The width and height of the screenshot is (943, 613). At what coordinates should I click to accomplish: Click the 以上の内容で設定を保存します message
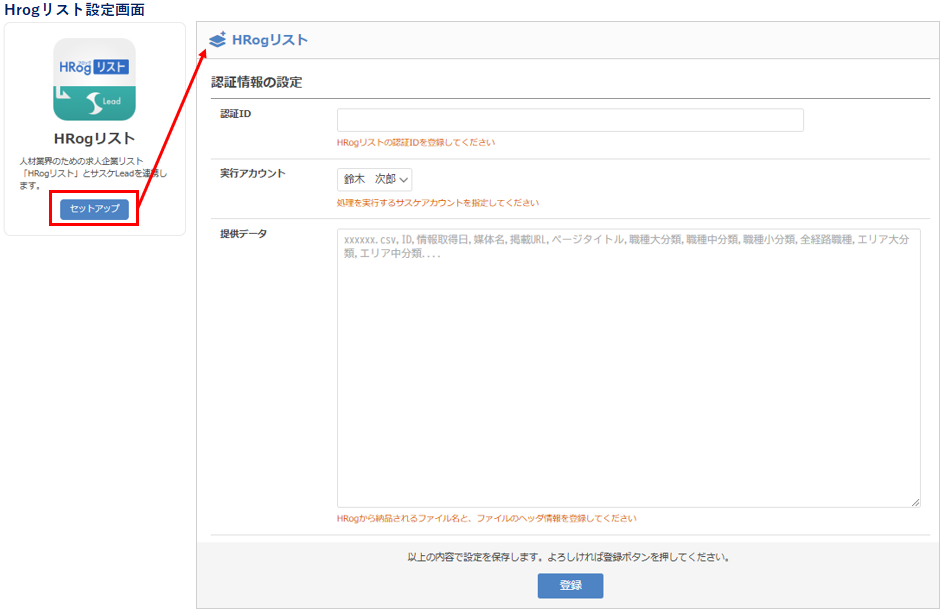coord(568,557)
